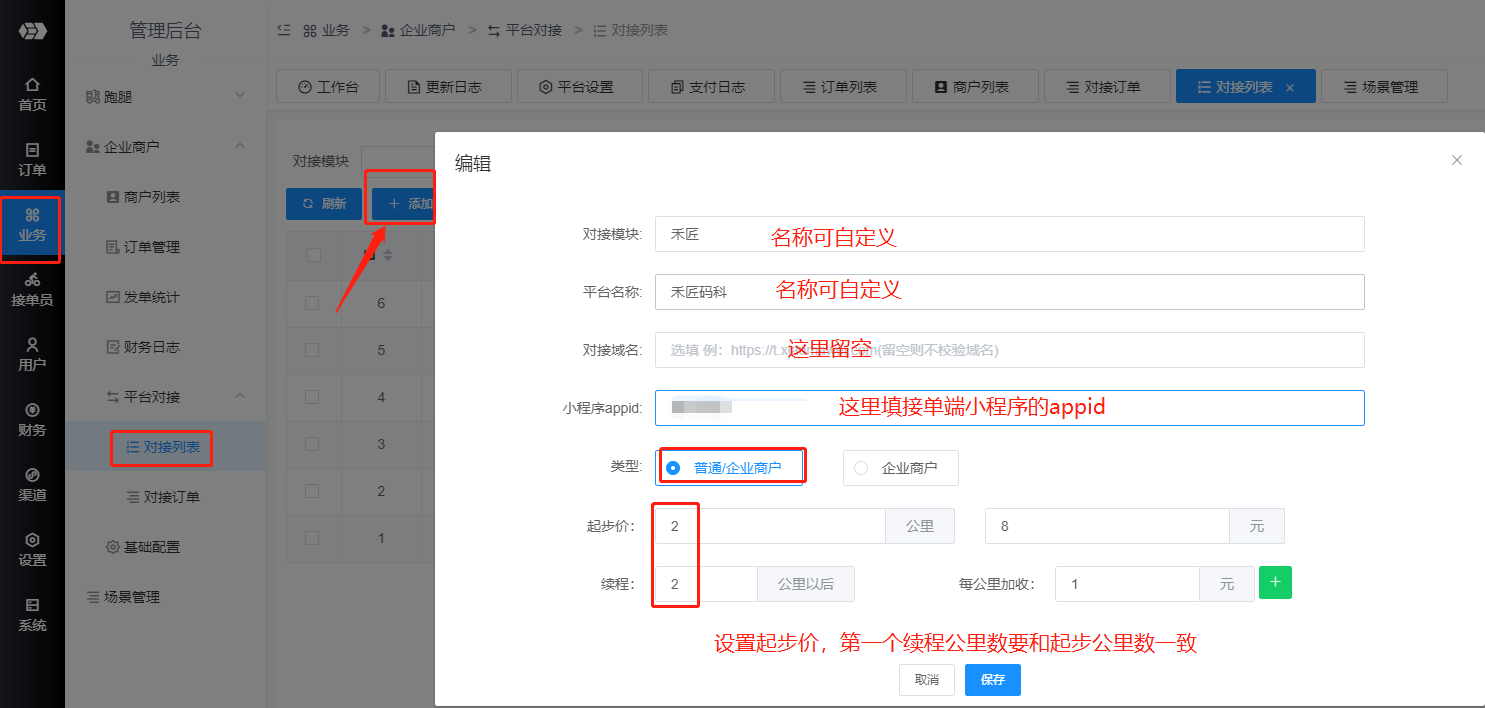Click the 企业商户 breadcrumb
Screen dimensions: 1485x708
[x=418, y=30]
